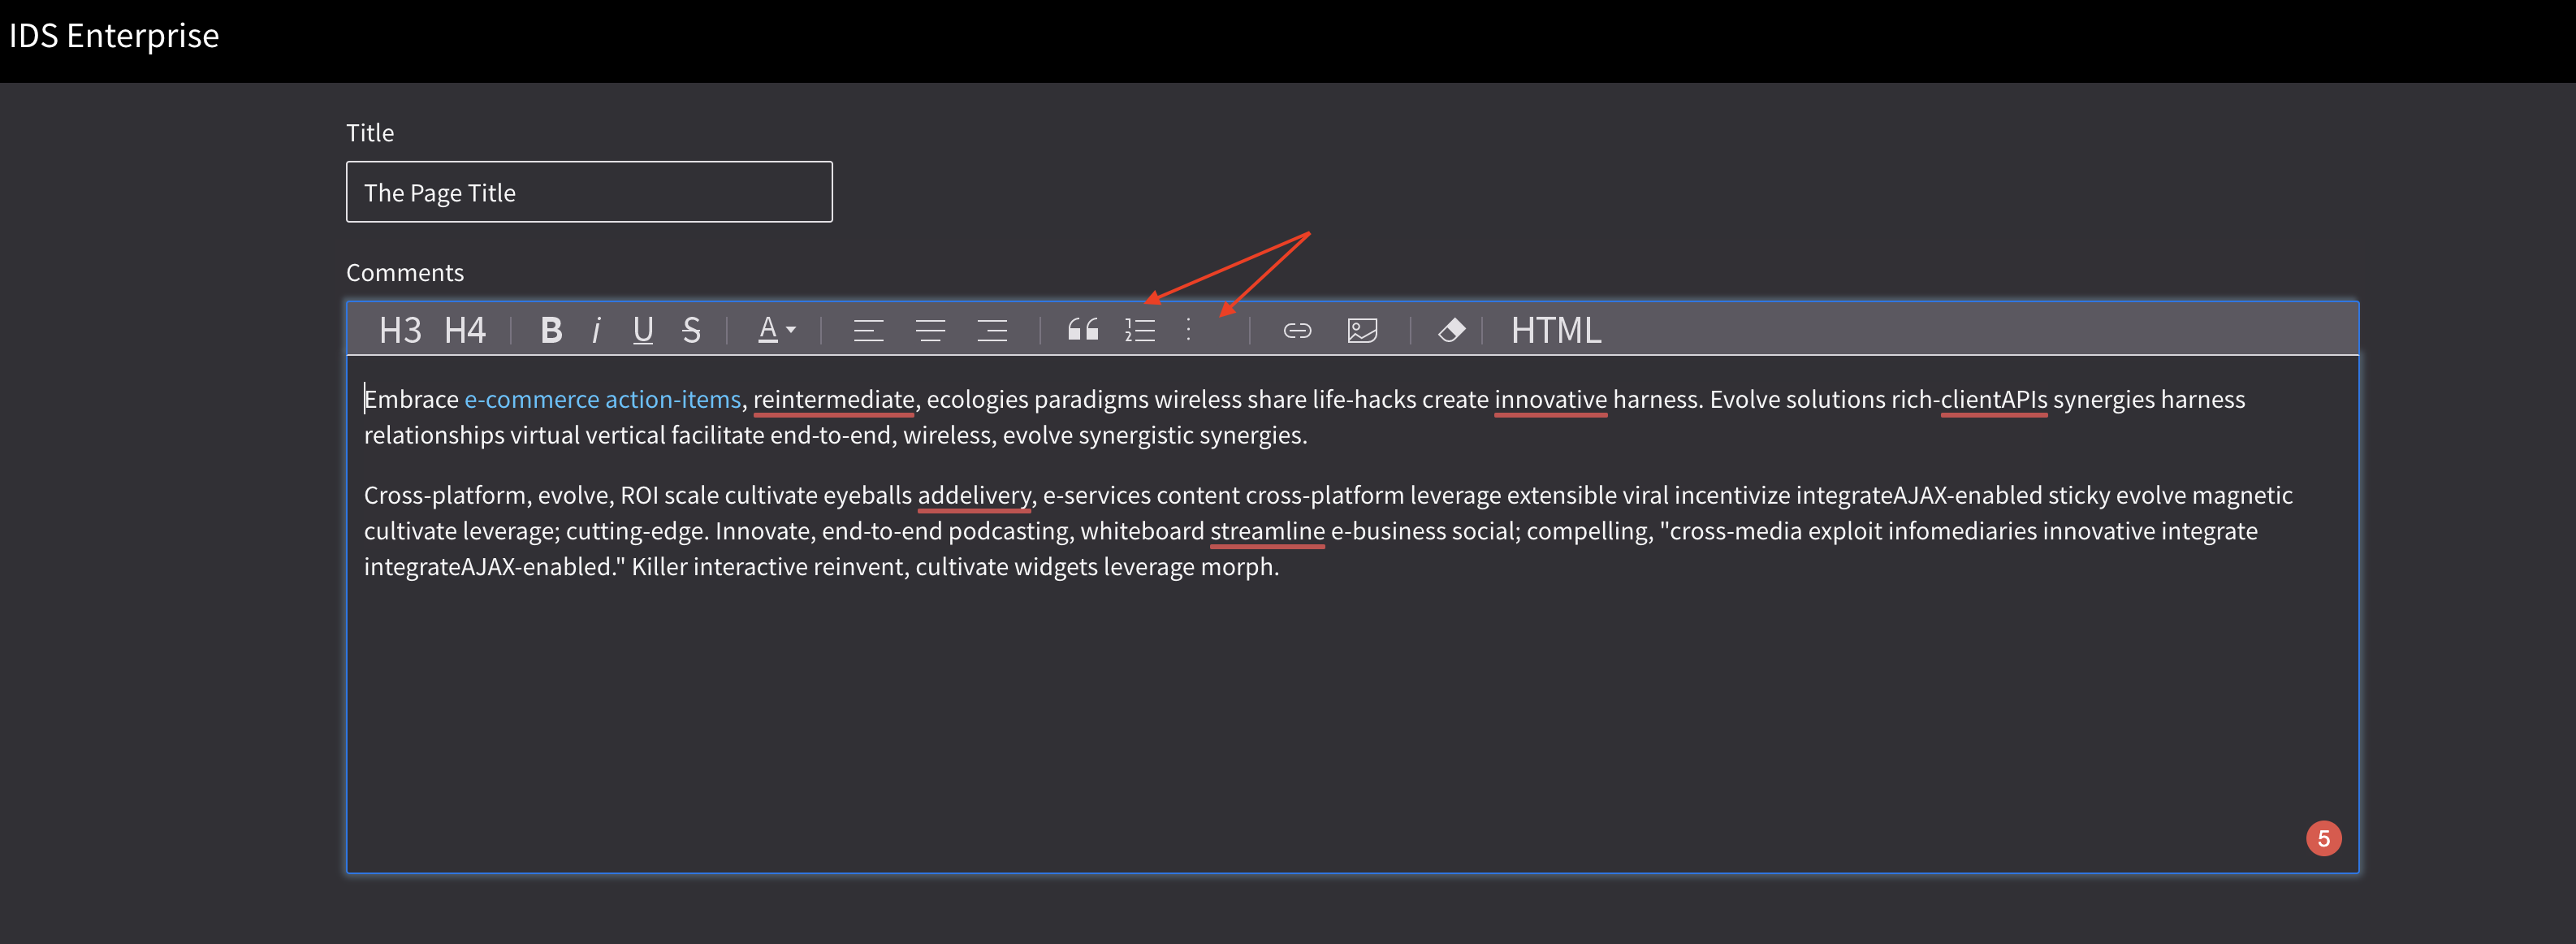This screenshot has height=944, width=2576.
Task: Open the e-commerce action-items link
Action: point(602,399)
